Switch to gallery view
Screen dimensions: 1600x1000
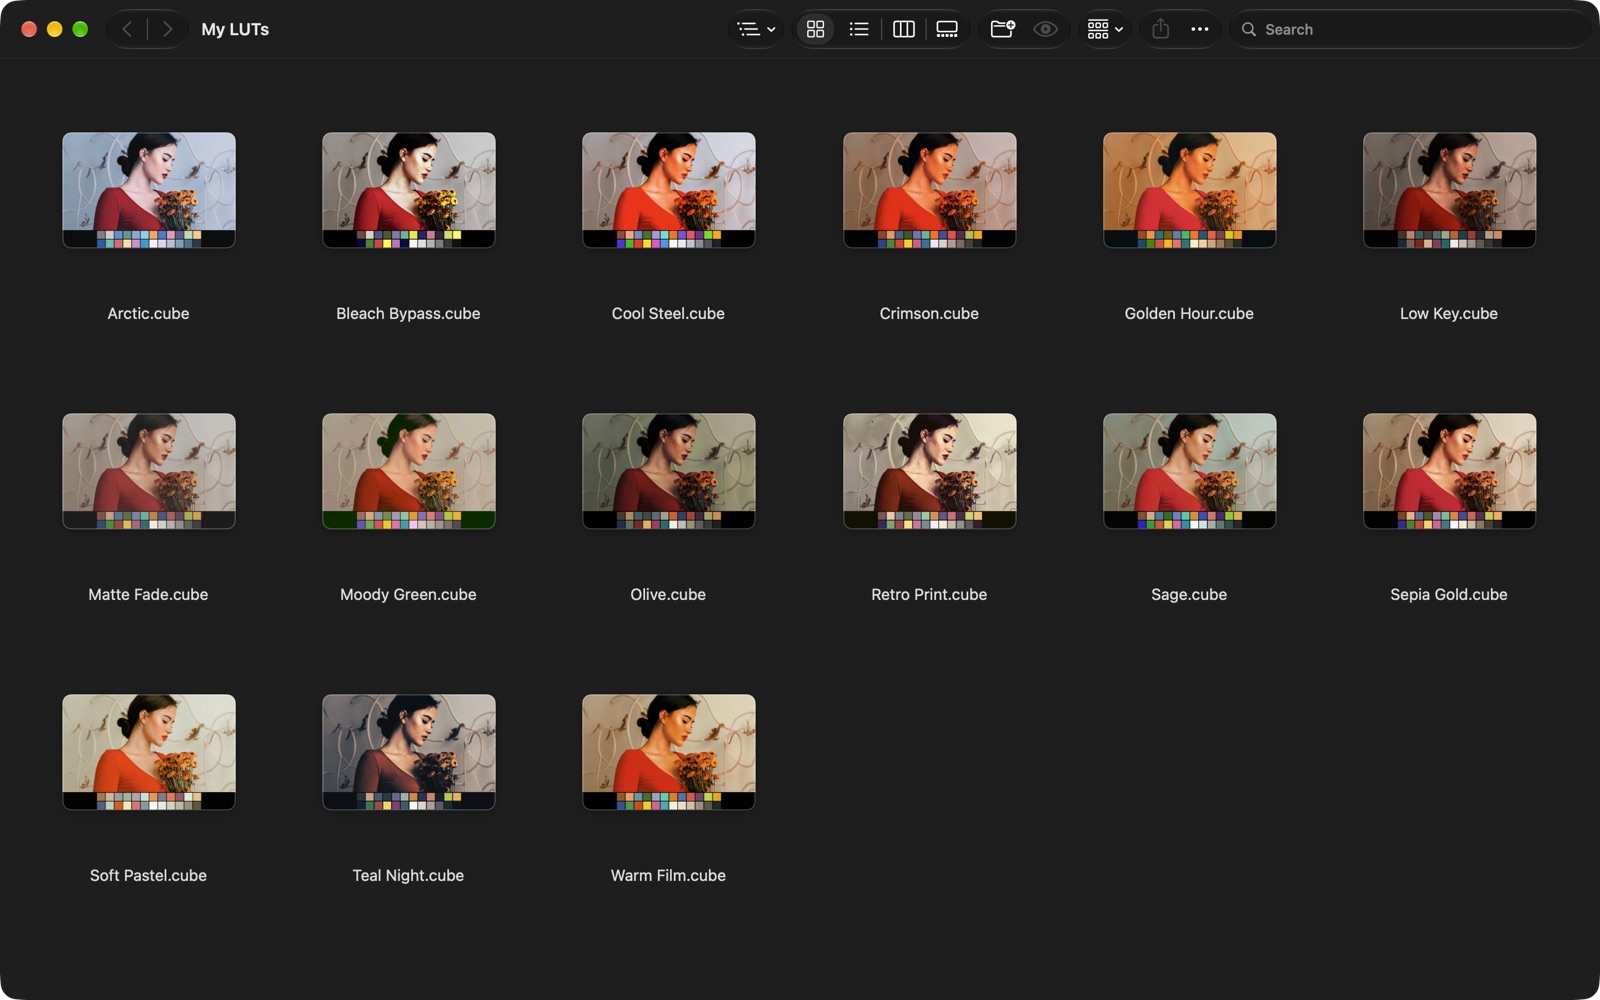pyautogui.click(x=947, y=29)
